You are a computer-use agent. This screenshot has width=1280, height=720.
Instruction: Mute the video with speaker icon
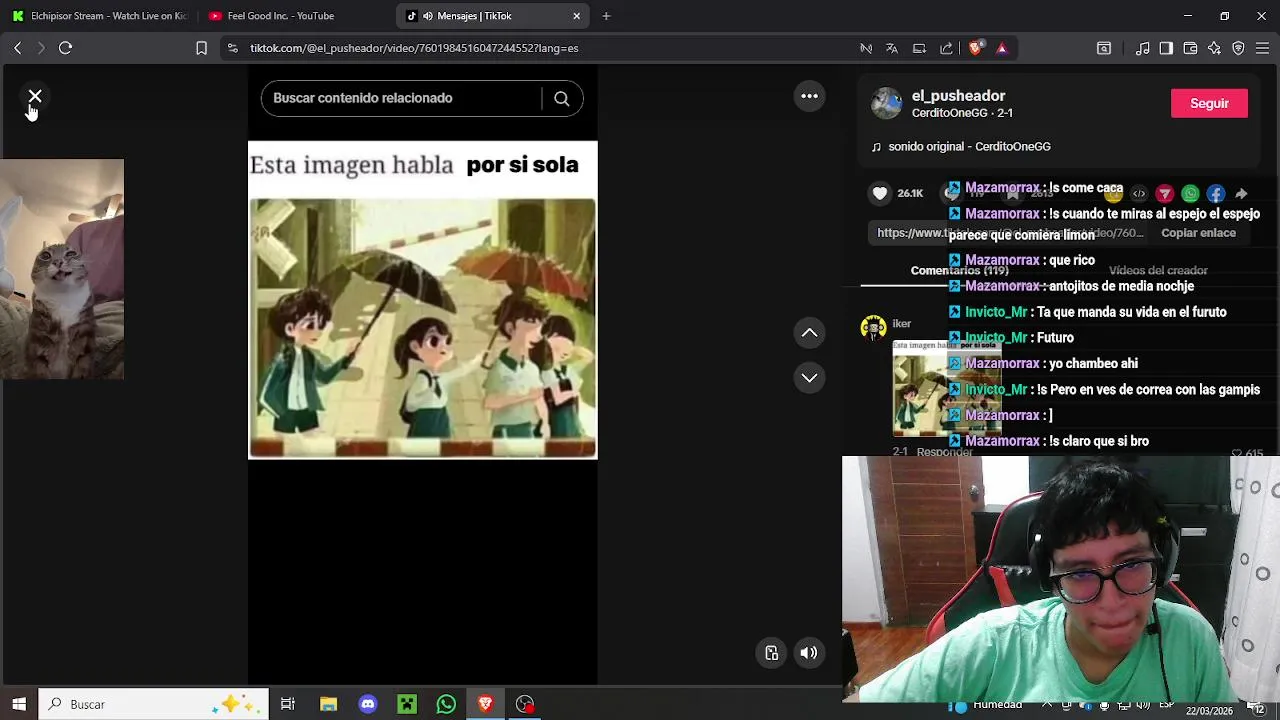click(809, 653)
